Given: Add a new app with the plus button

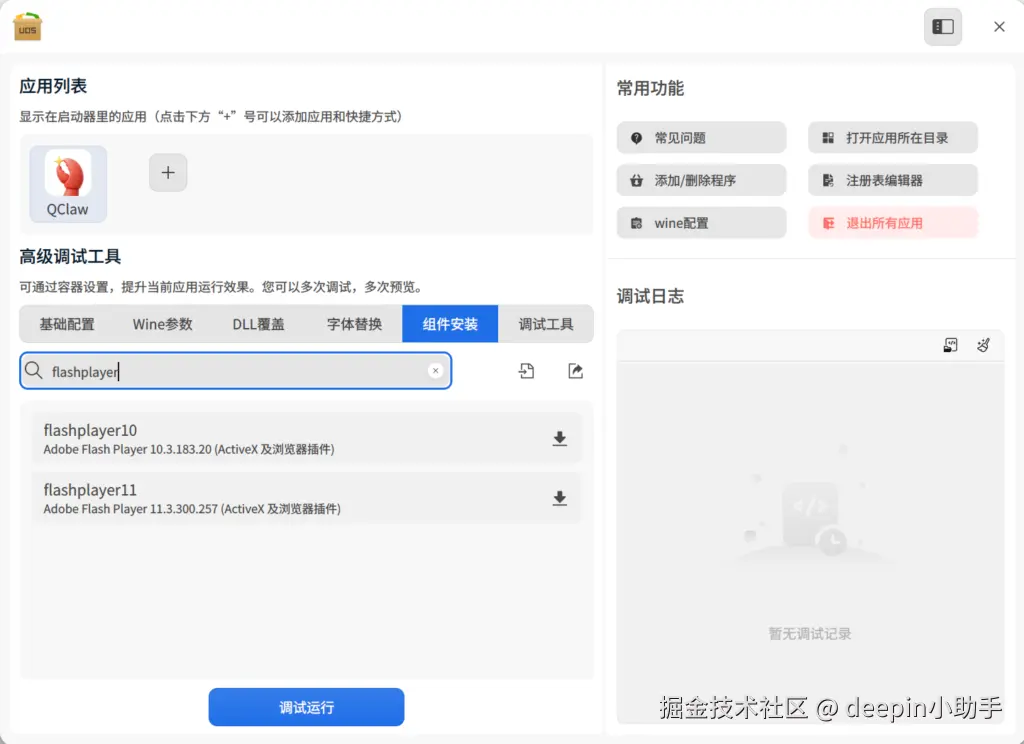Looking at the screenshot, I should pyautogui.click(x=168, y=172).
